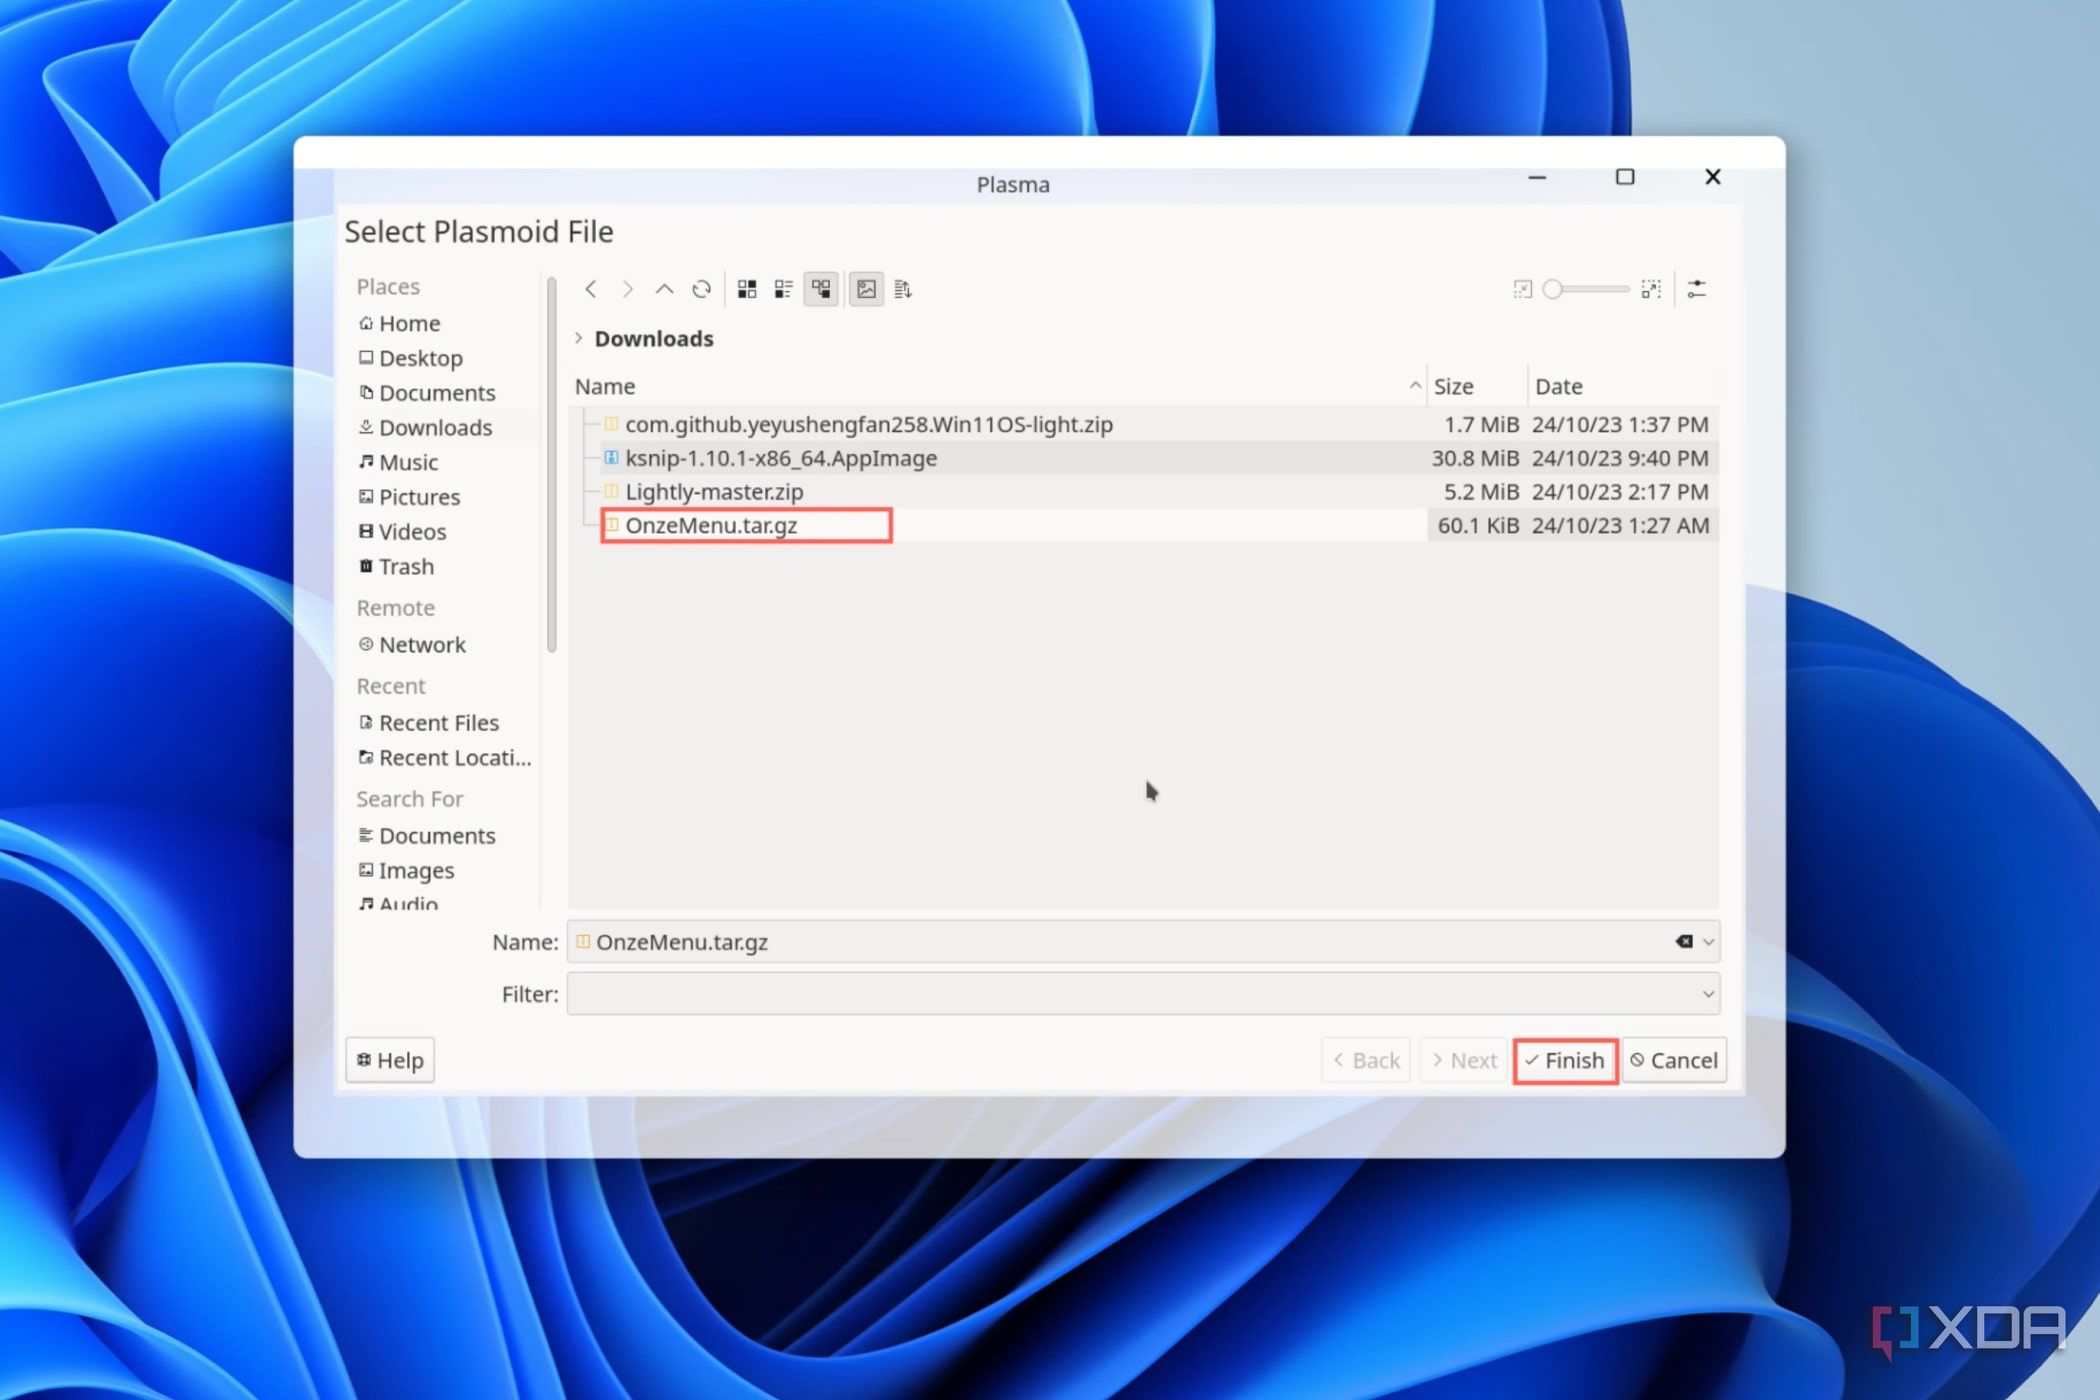Clear the Name input field text

(x=1682, y=941)
